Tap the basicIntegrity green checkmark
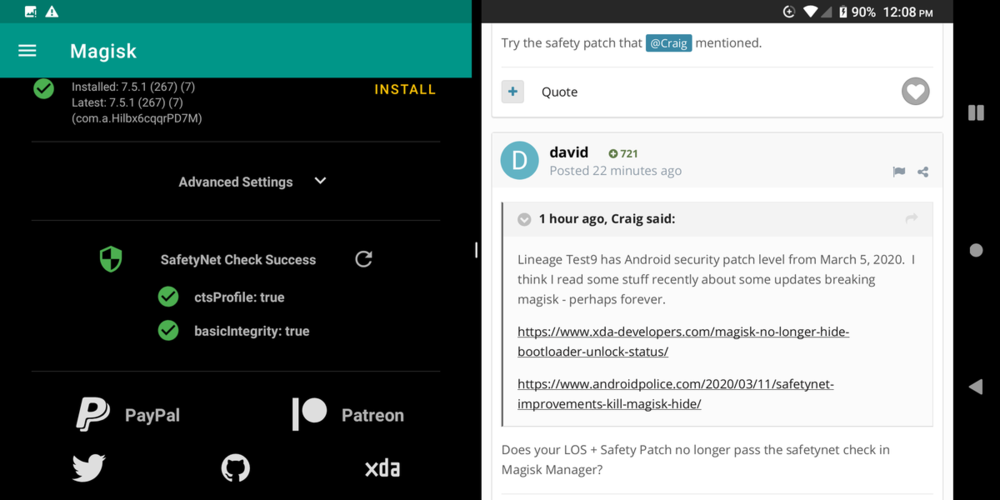Viewport: 1000px width, 500px height. click(x=168, y=330)
